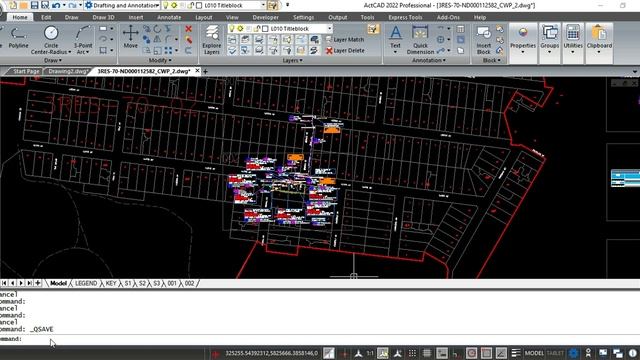Click the Layer Delete button
This screenshot has height=360, width=640.
[345, 51]
